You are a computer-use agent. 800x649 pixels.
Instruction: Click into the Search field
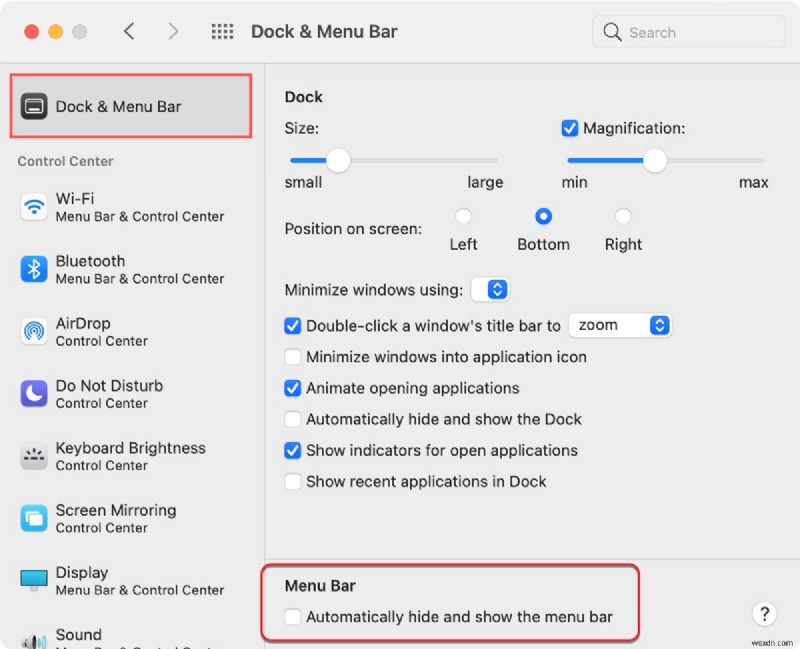689,32
